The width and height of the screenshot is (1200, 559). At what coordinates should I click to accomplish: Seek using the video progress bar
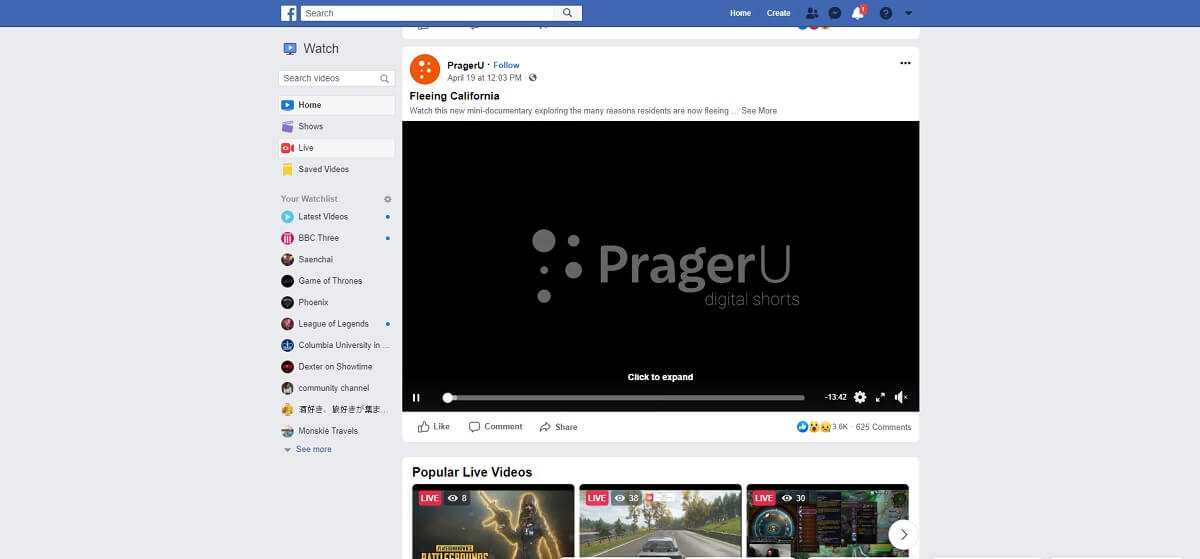point(625,397)
